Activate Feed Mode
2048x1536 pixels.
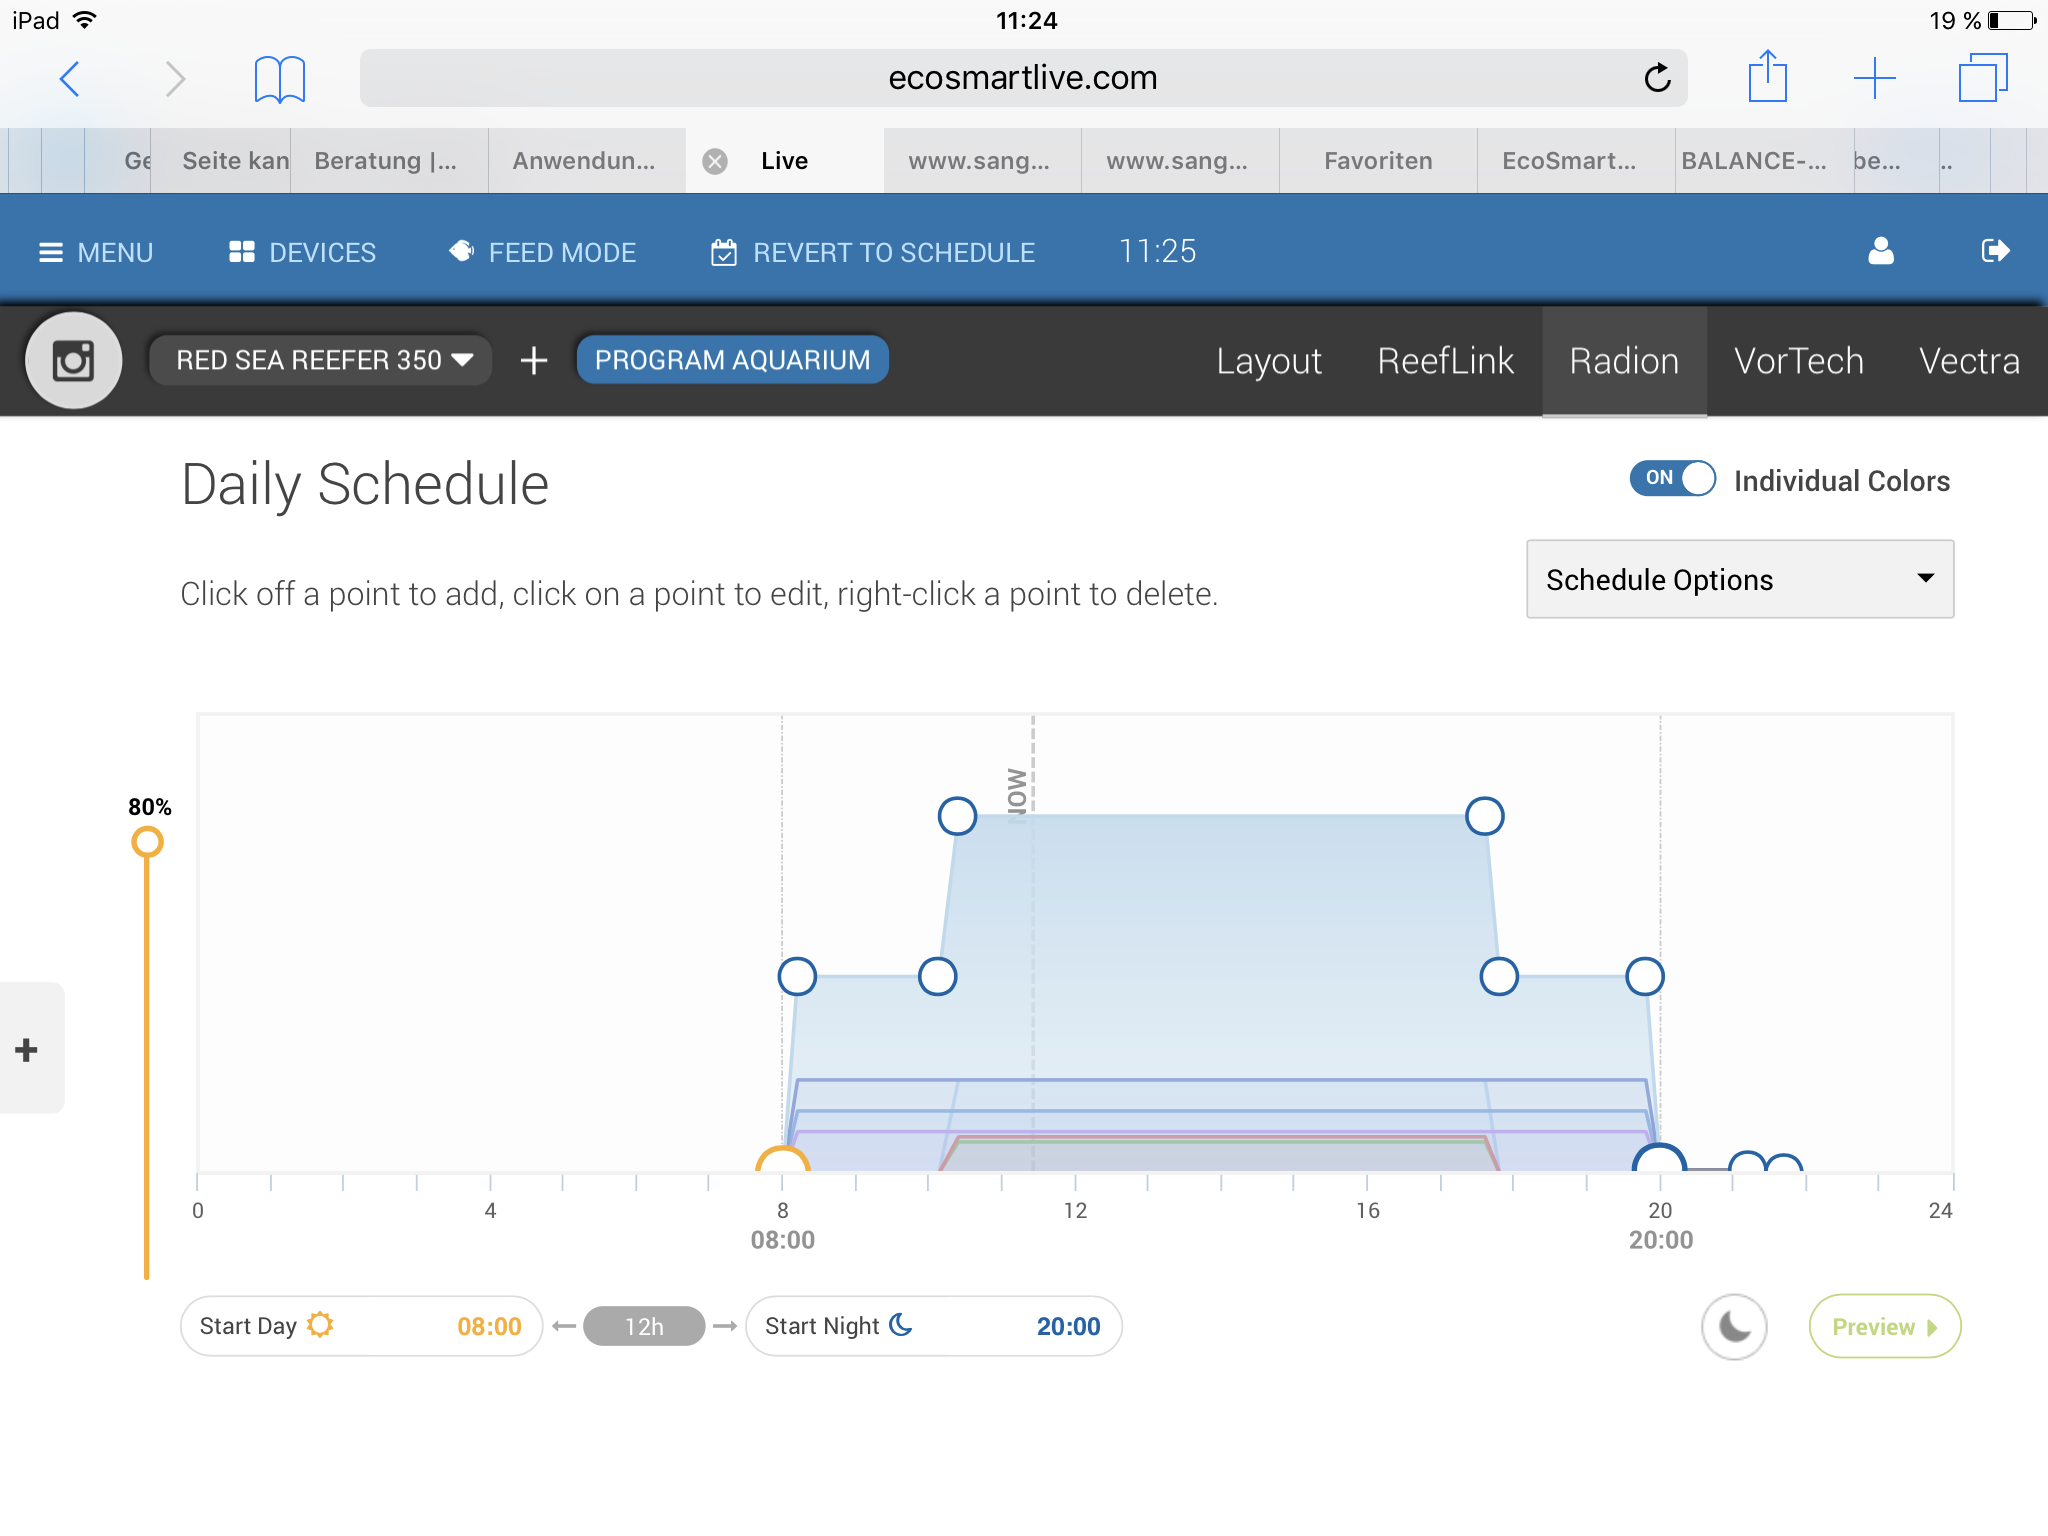tap(543, 252)
